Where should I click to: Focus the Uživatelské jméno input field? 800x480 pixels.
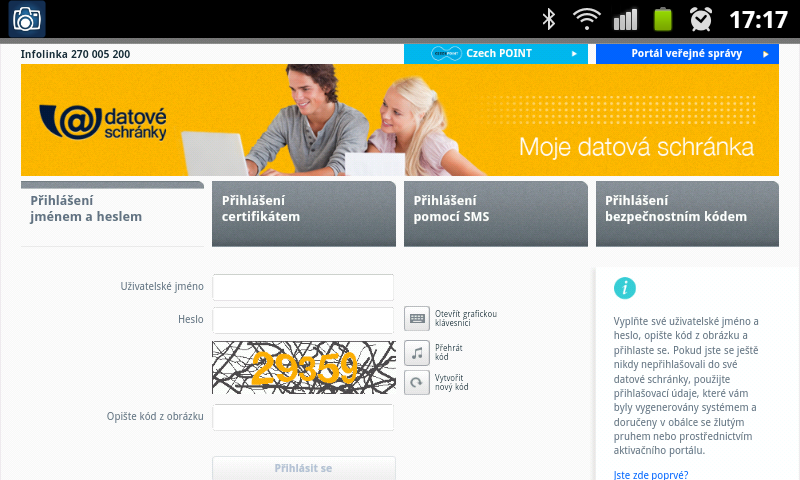click(x=303, y=287)
